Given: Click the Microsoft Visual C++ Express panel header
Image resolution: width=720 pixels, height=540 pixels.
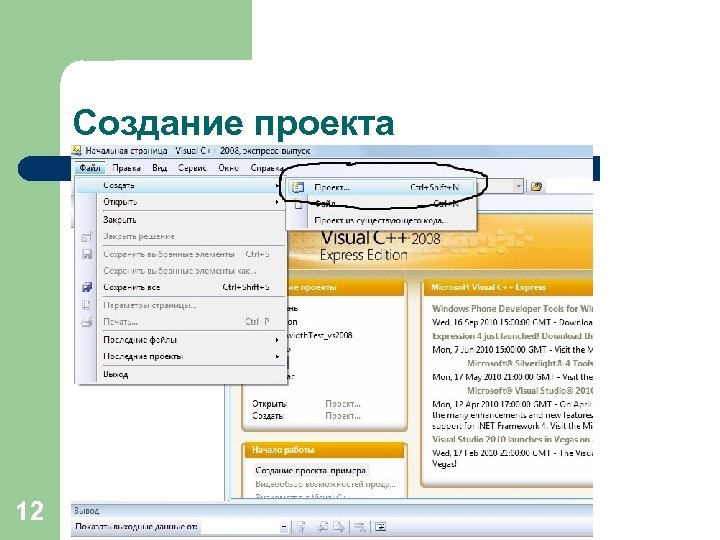Looking at the screenshot, I should coord(507,287).
